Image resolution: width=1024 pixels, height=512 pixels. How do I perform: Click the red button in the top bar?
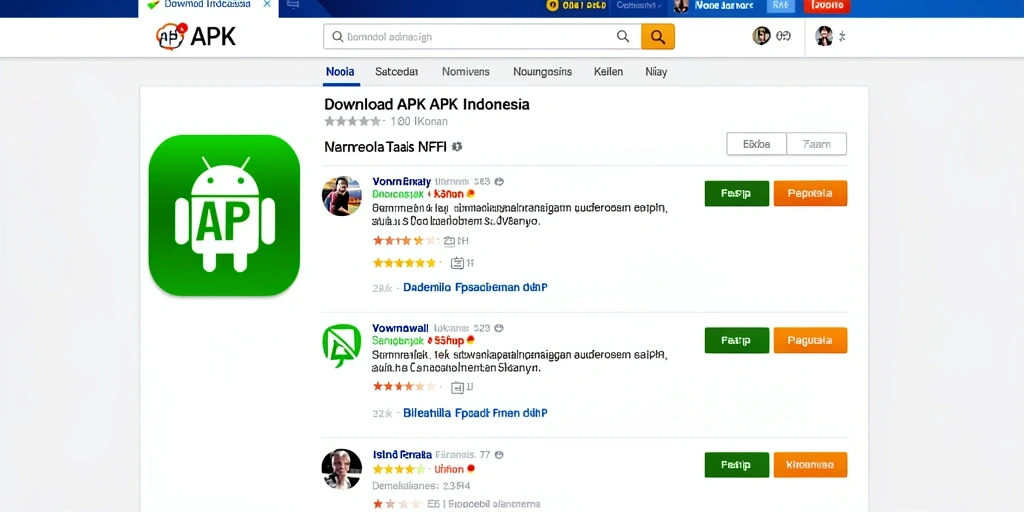(x=827, y=6)
